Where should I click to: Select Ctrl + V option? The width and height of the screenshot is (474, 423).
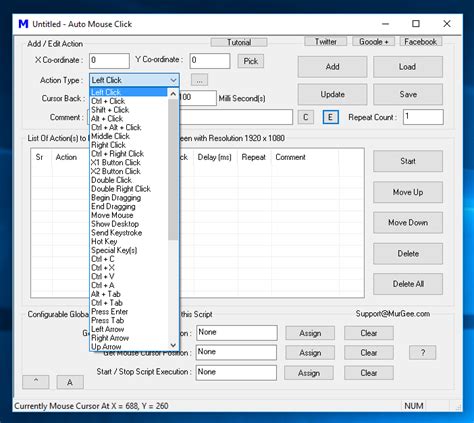pyautogui.click(x=129, y=276)
